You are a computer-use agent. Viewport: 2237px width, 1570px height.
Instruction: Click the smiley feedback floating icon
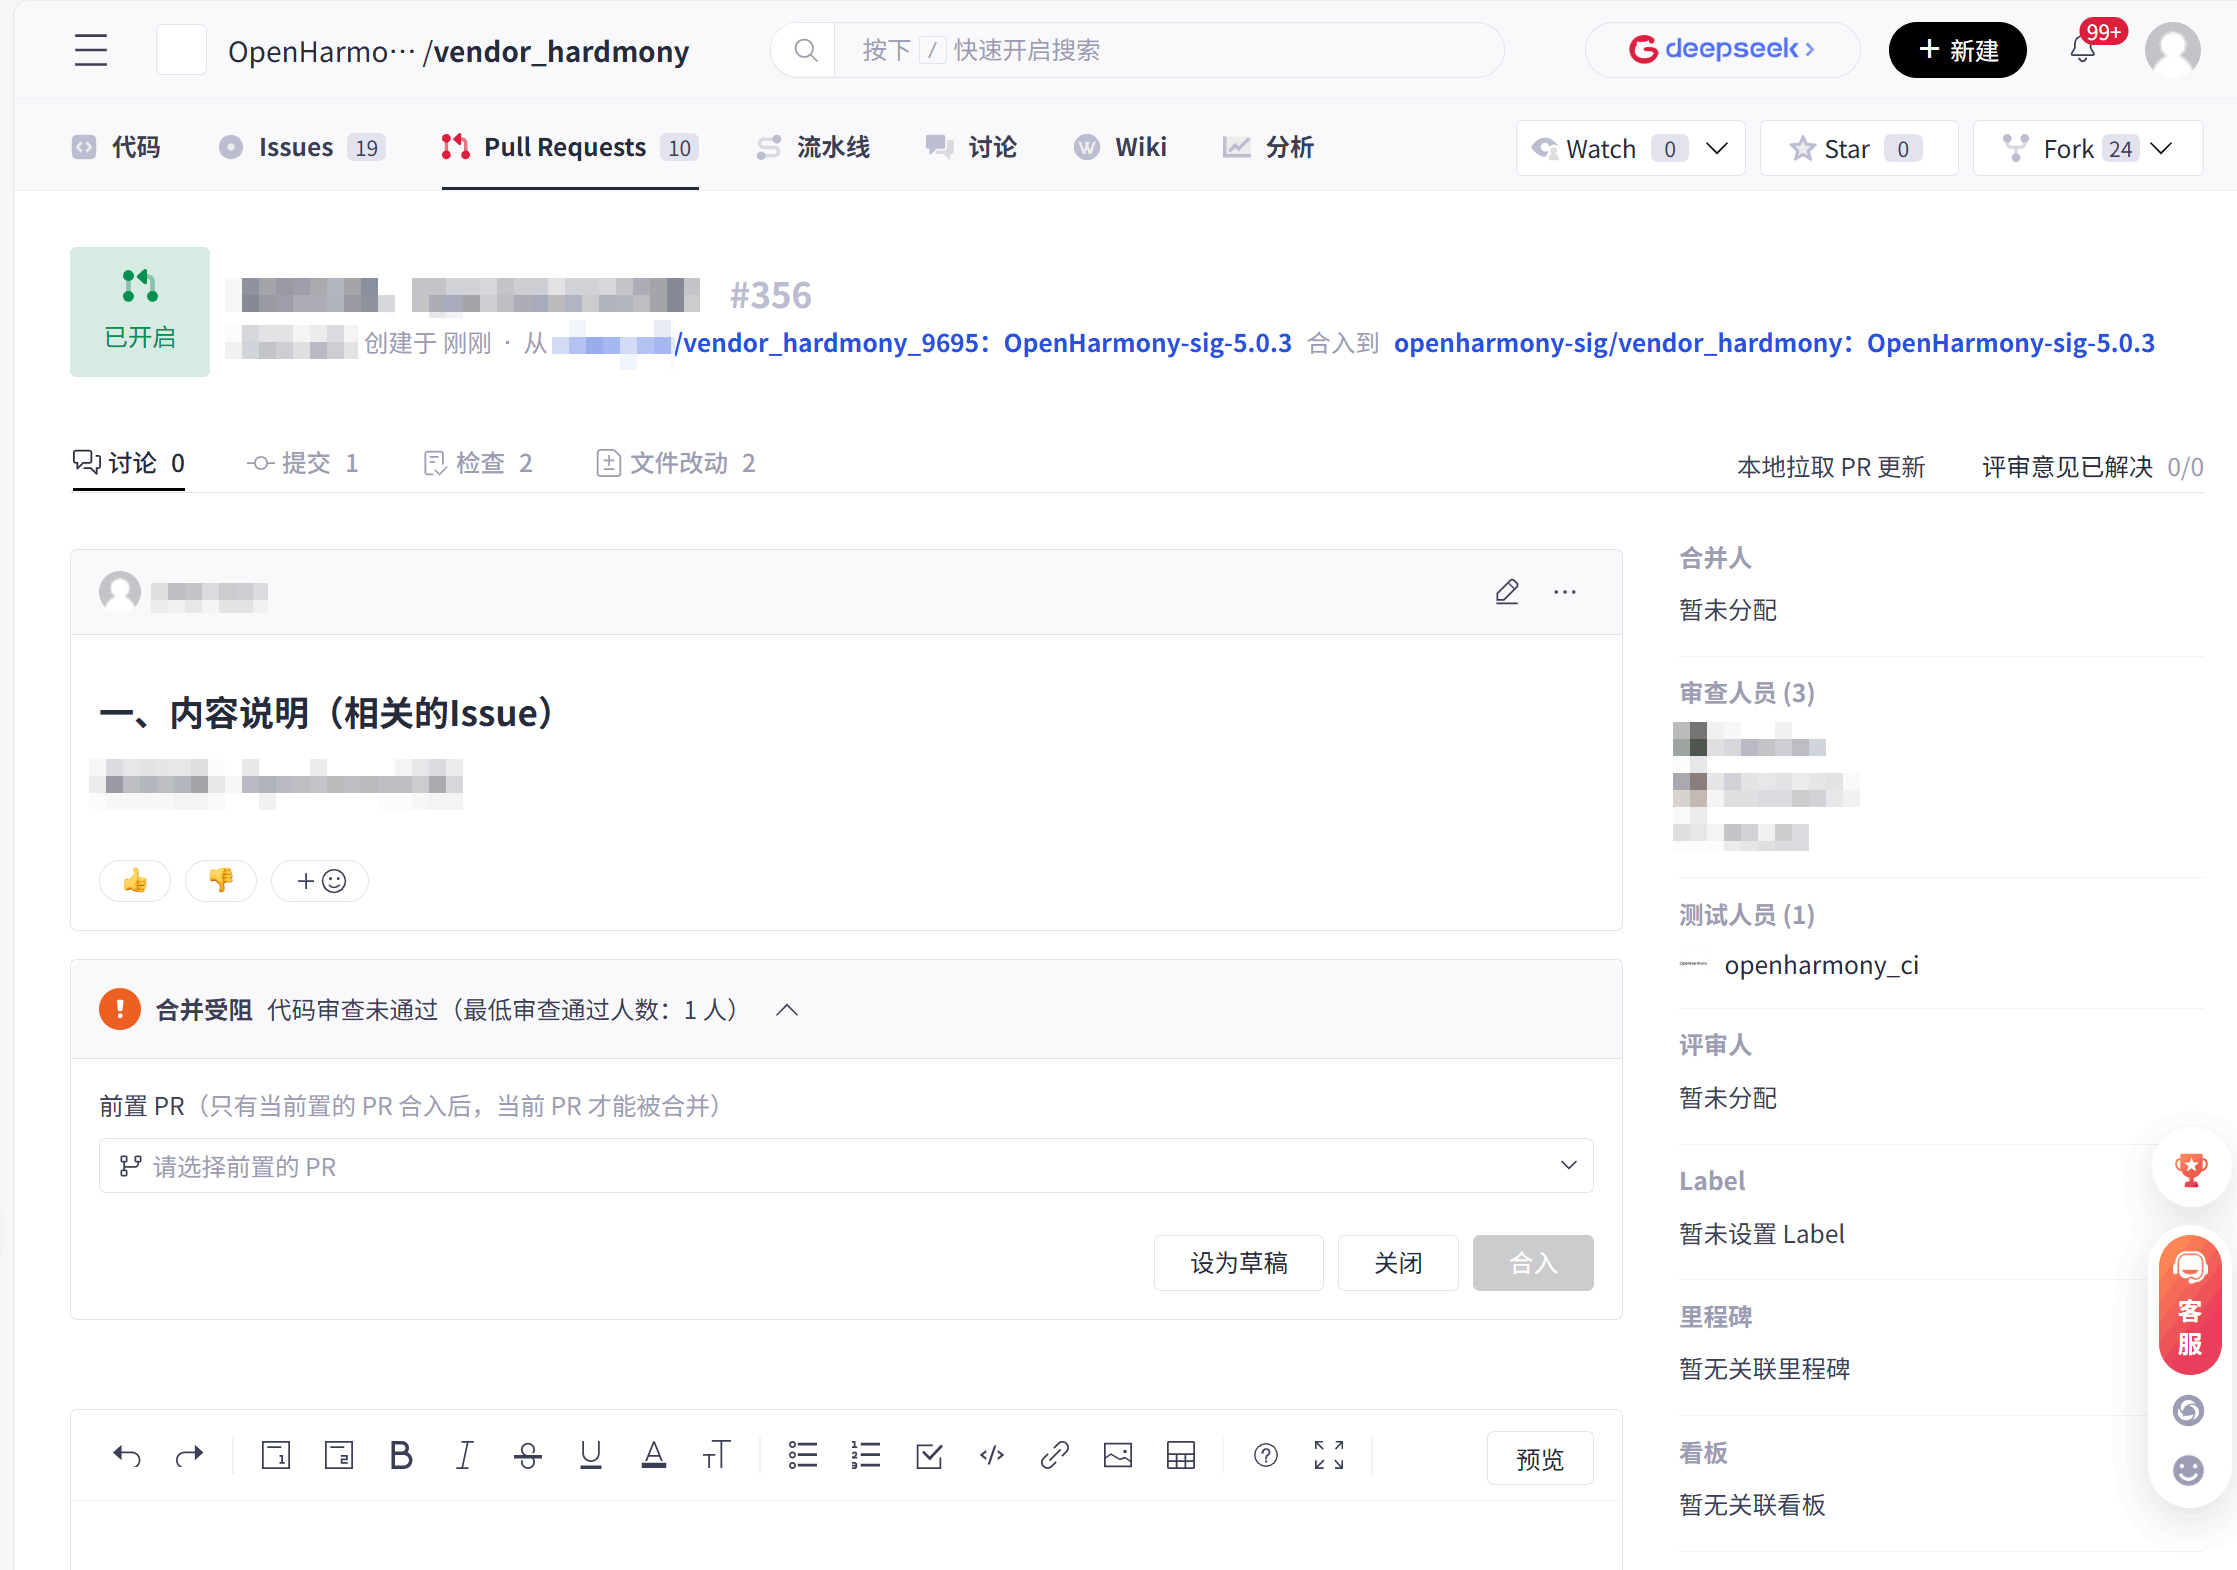pyautogui.click(x=2188, y=1470)
